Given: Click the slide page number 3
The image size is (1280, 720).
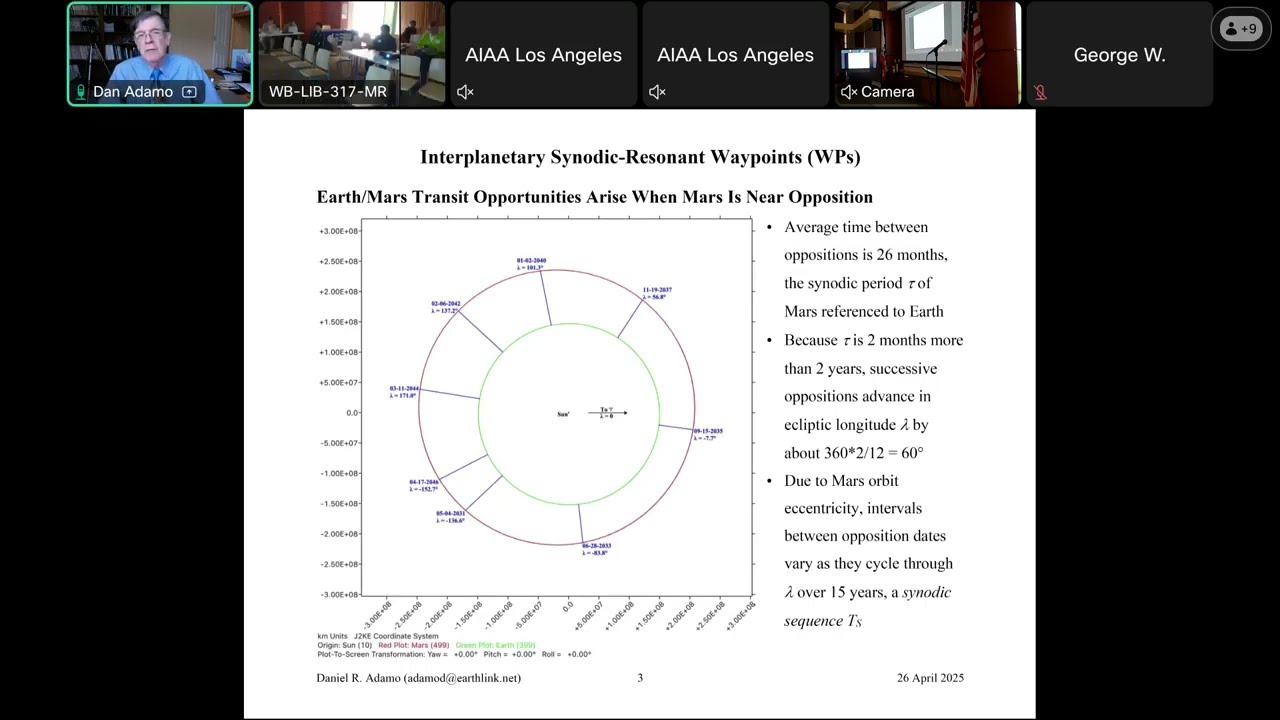Looking at the screenshot, I should (640, 678).
